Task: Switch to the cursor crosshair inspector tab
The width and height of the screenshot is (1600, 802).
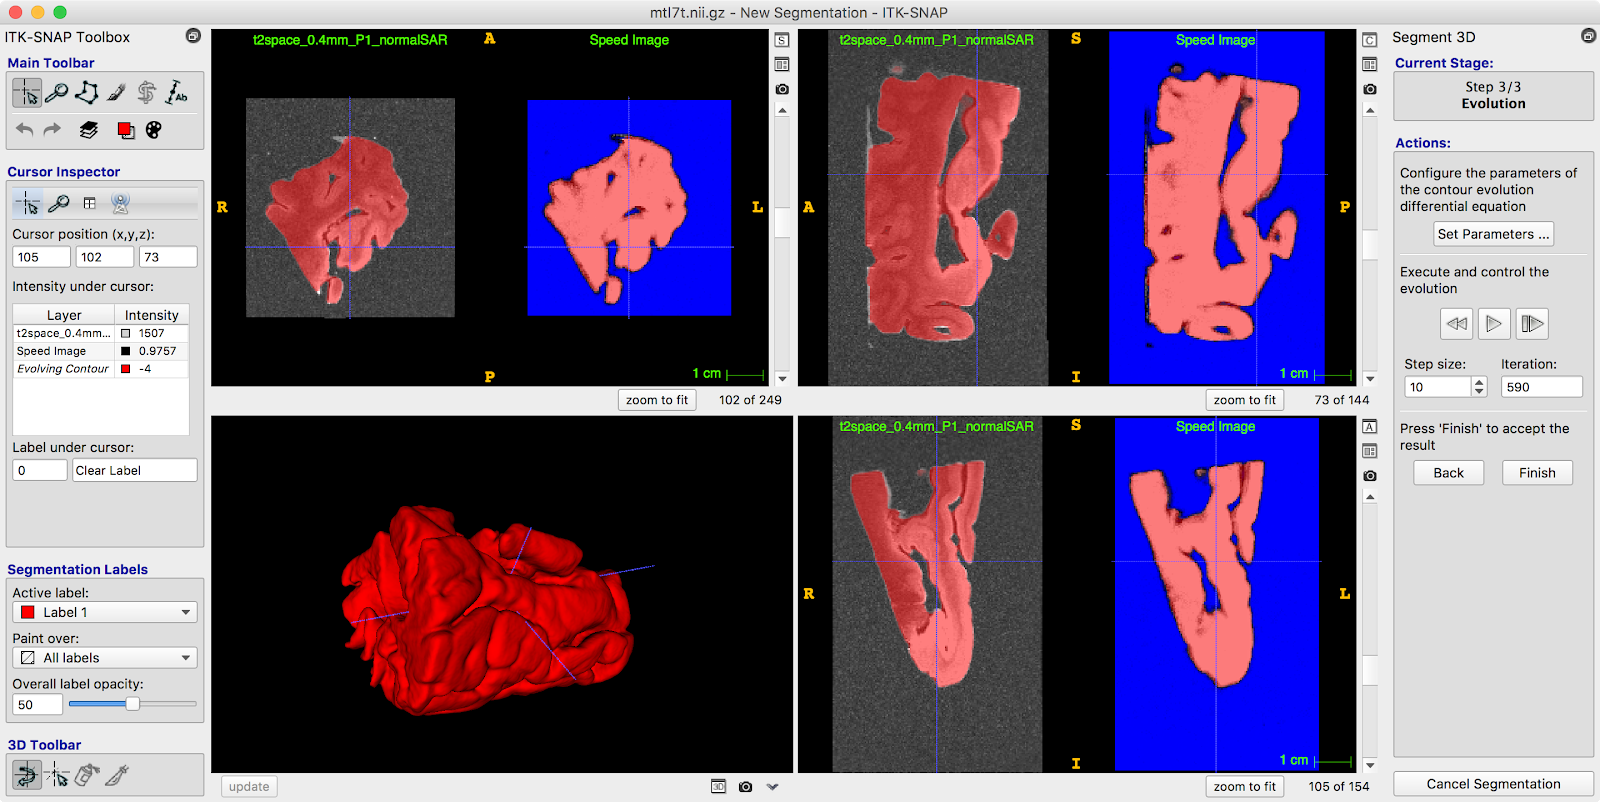Action: (28, 203)
